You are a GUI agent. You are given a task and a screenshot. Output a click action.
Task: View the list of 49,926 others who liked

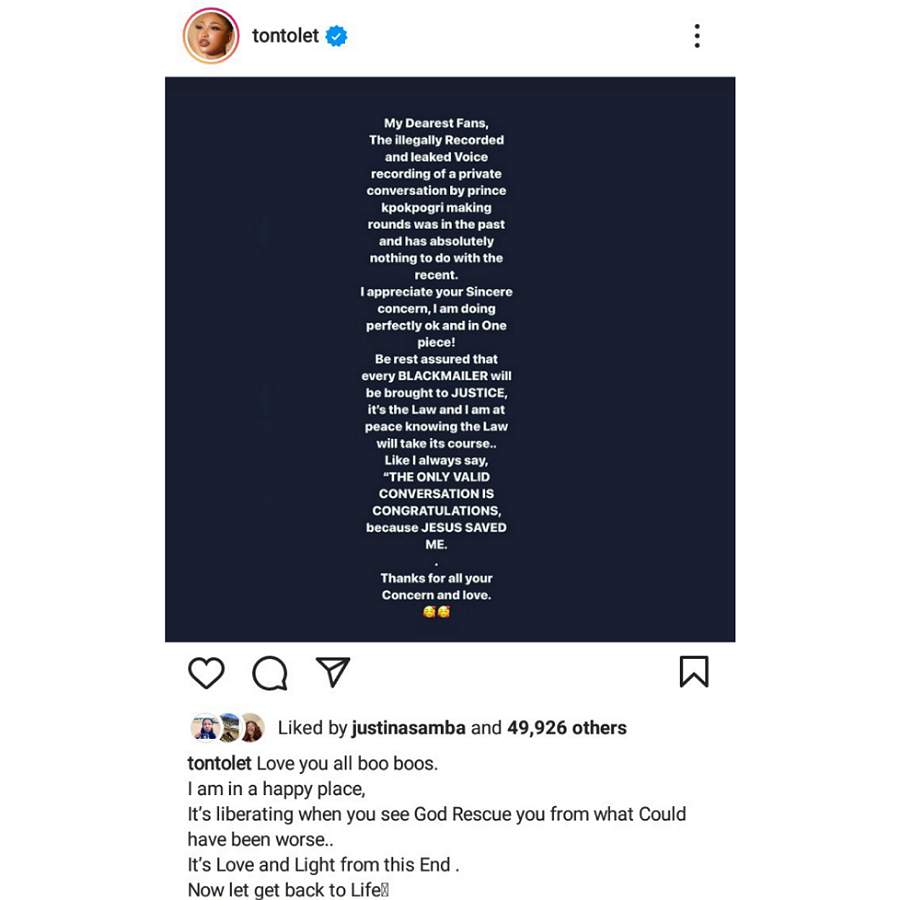pyautogui.click(x=566, y=728)
